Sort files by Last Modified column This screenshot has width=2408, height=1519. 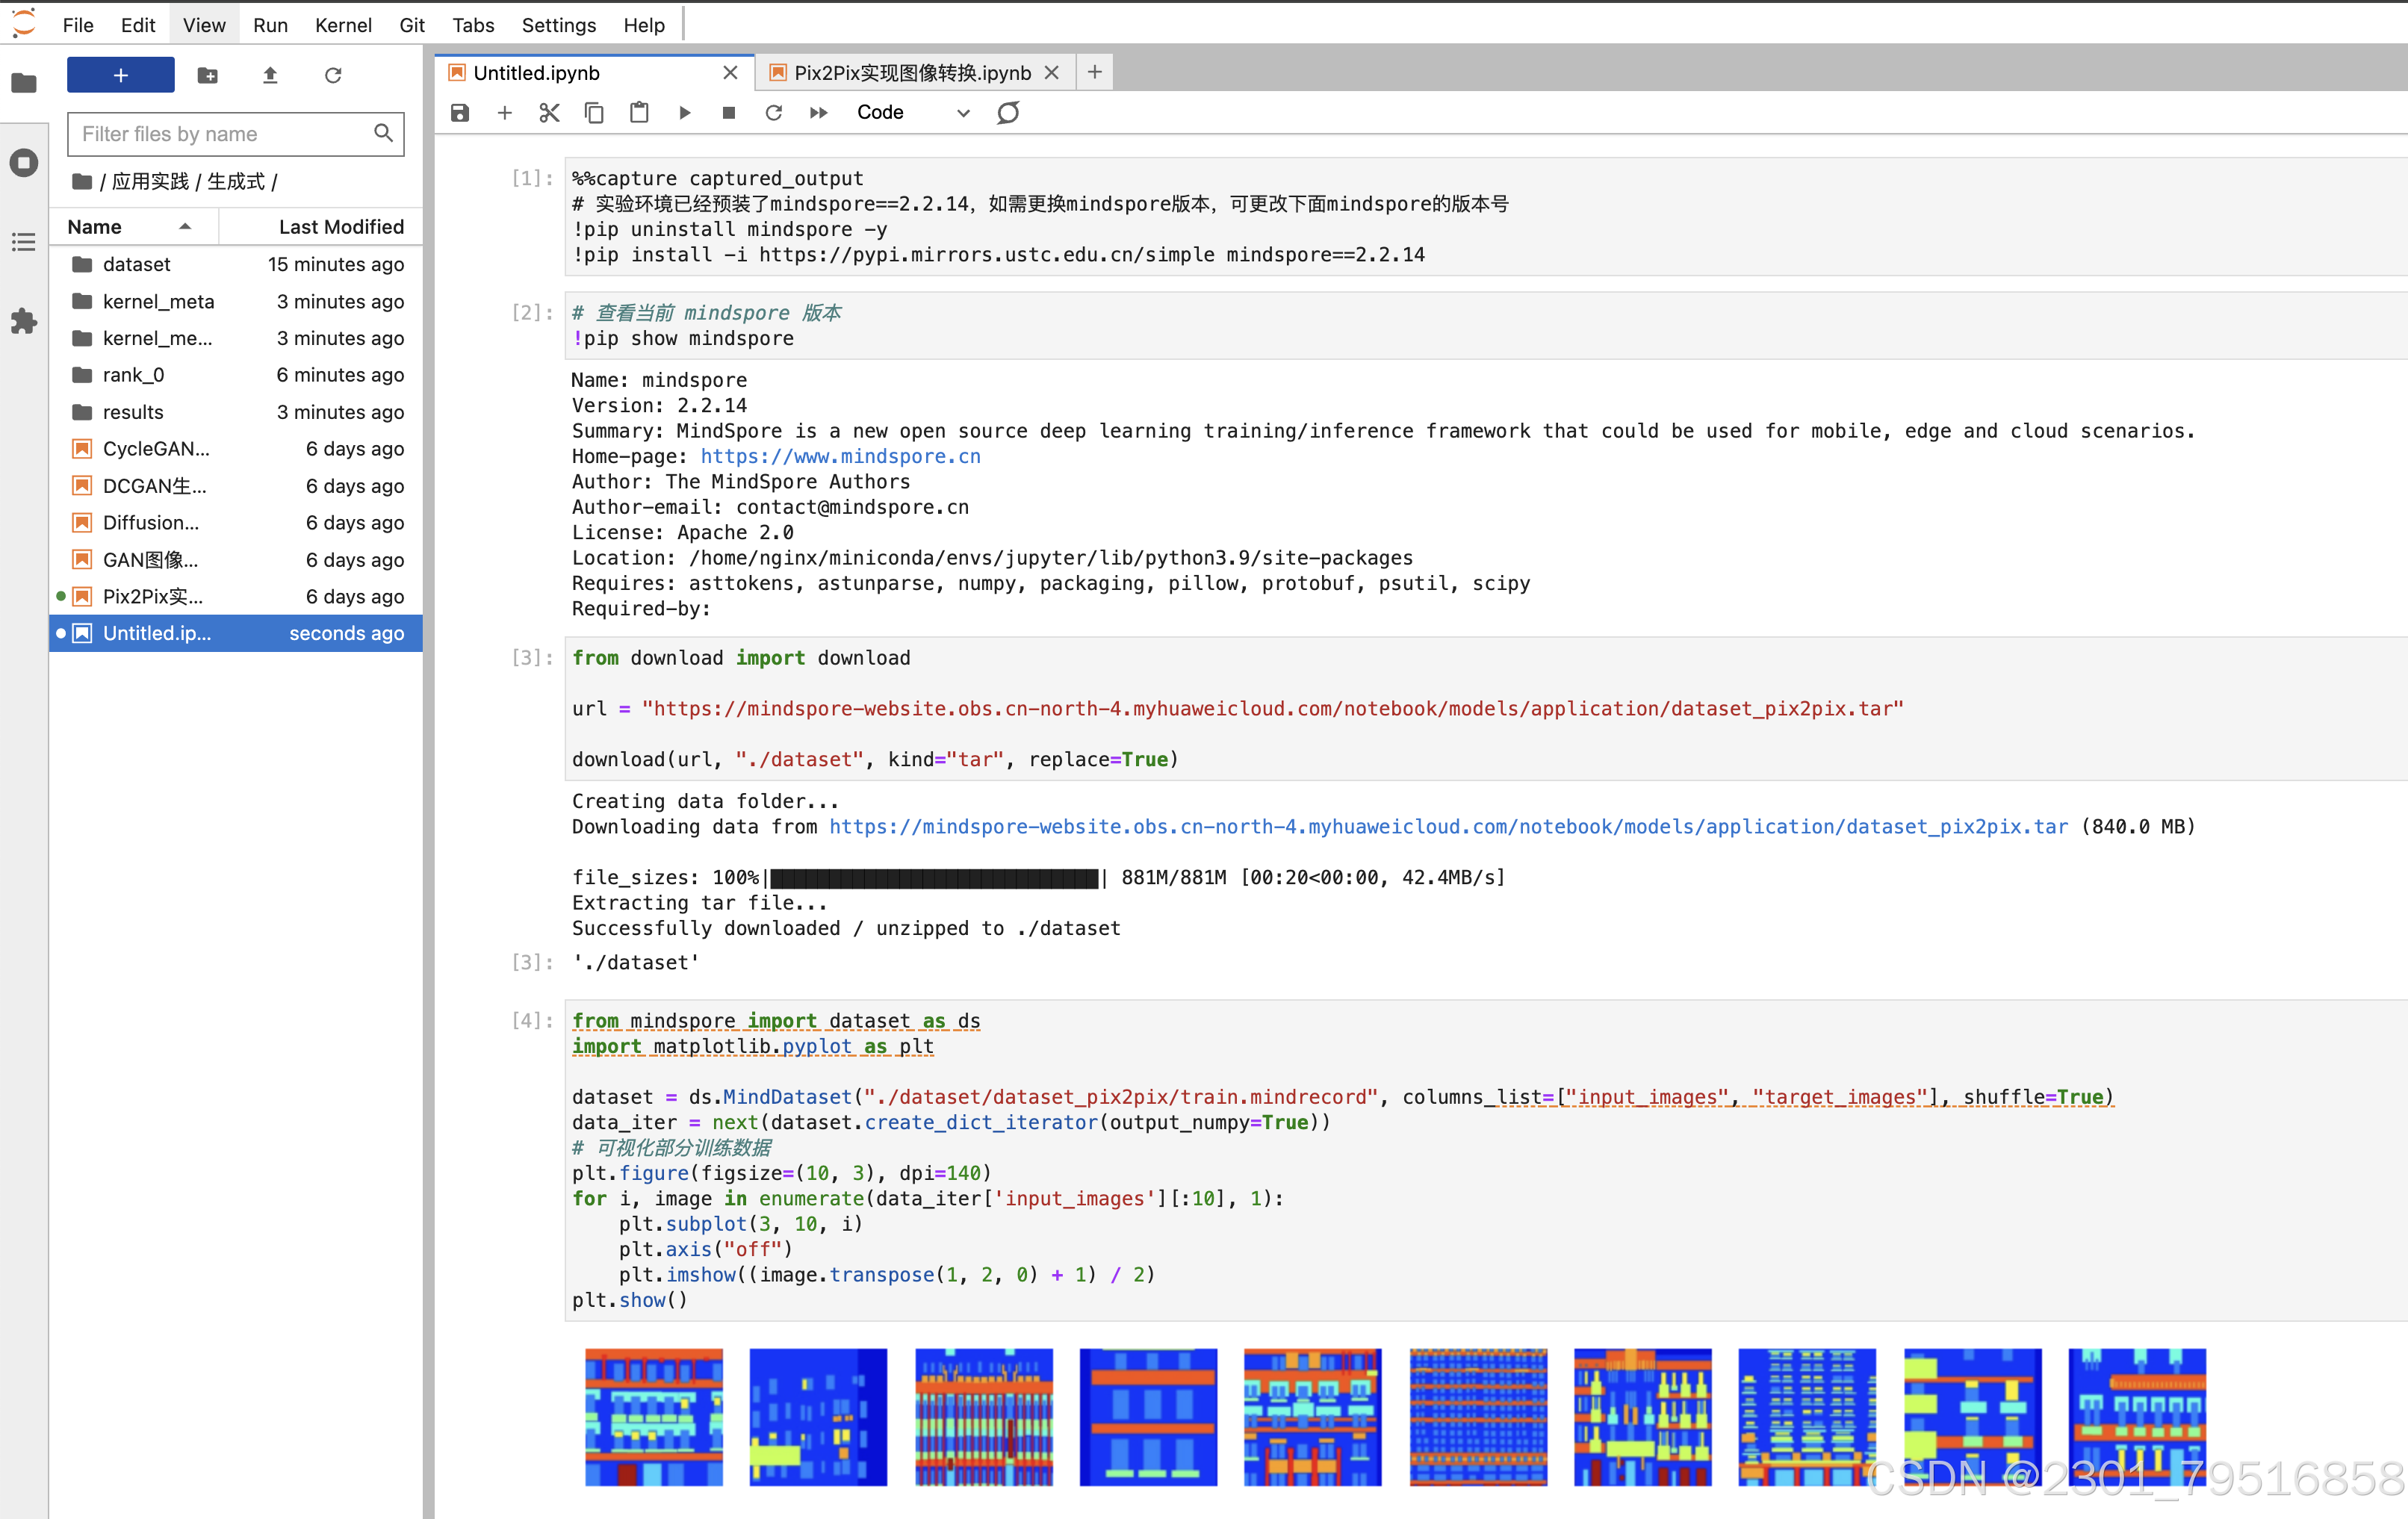340,227
